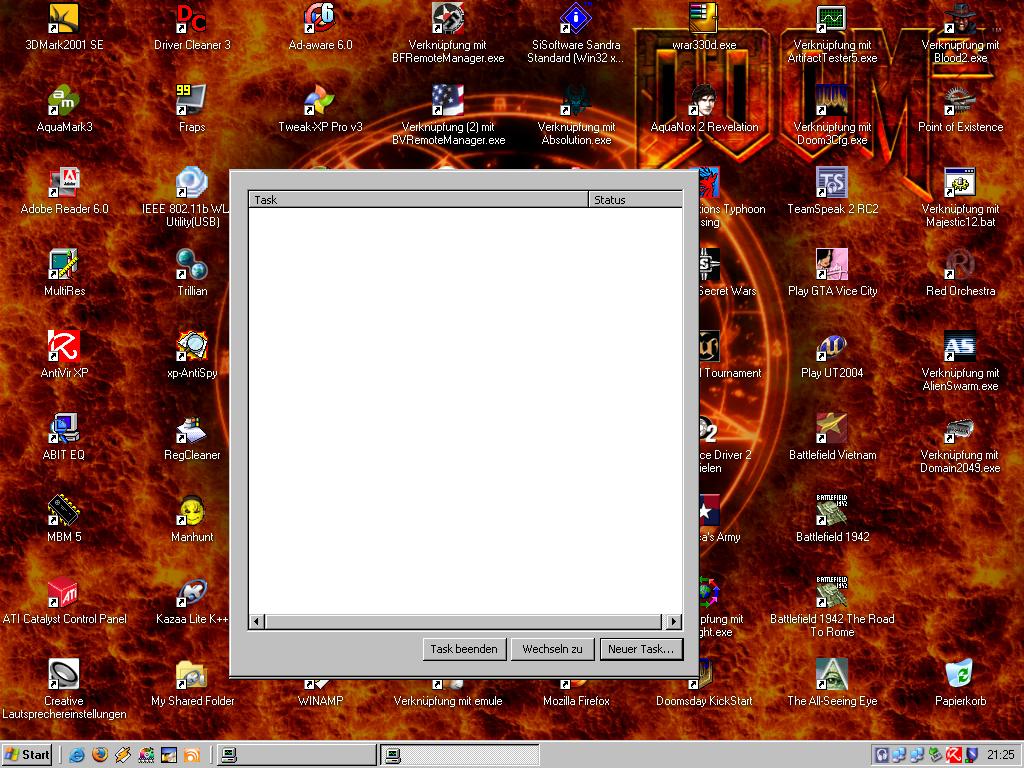
Task: Sort by the Task column header
Action: (x=418, y=199)
